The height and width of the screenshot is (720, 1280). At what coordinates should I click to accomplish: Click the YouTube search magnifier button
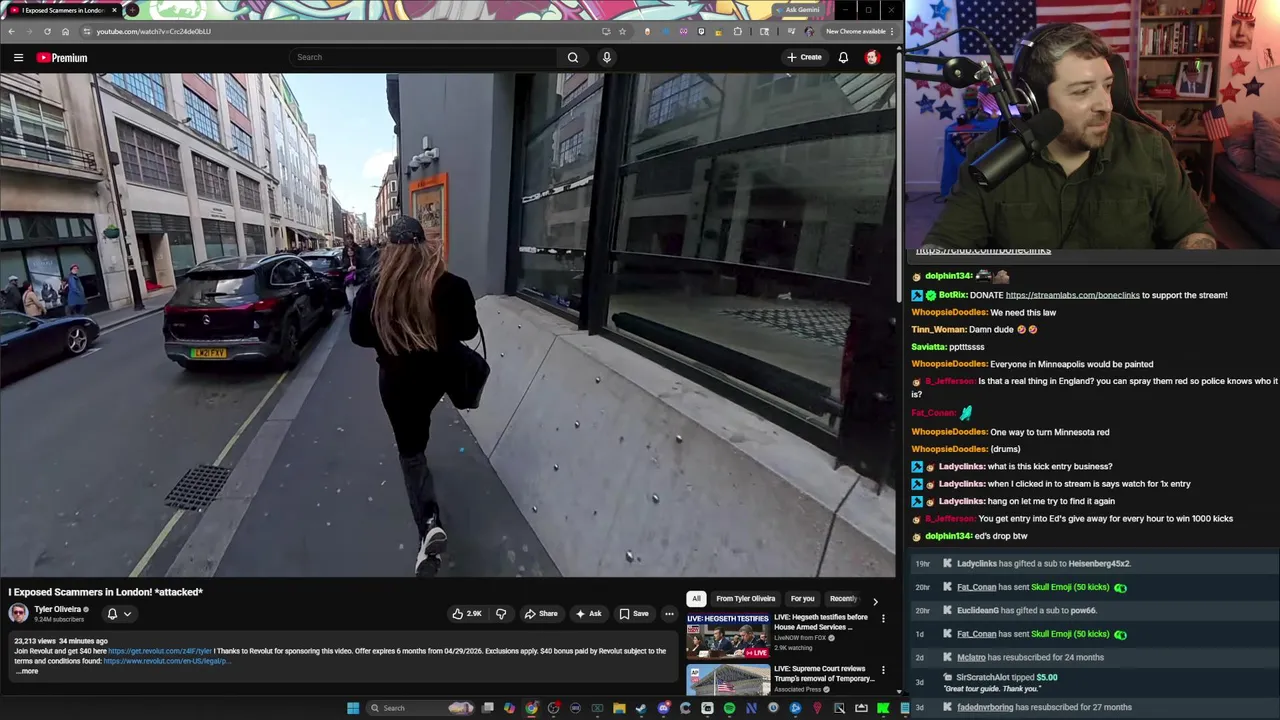coord(573,57)
